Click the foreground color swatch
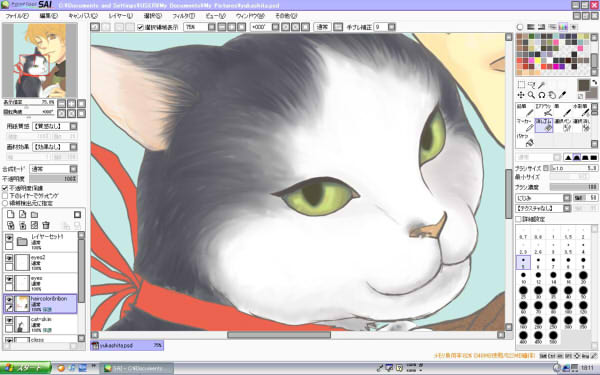Viewport: 600px width, 375px height. [584, 85]
